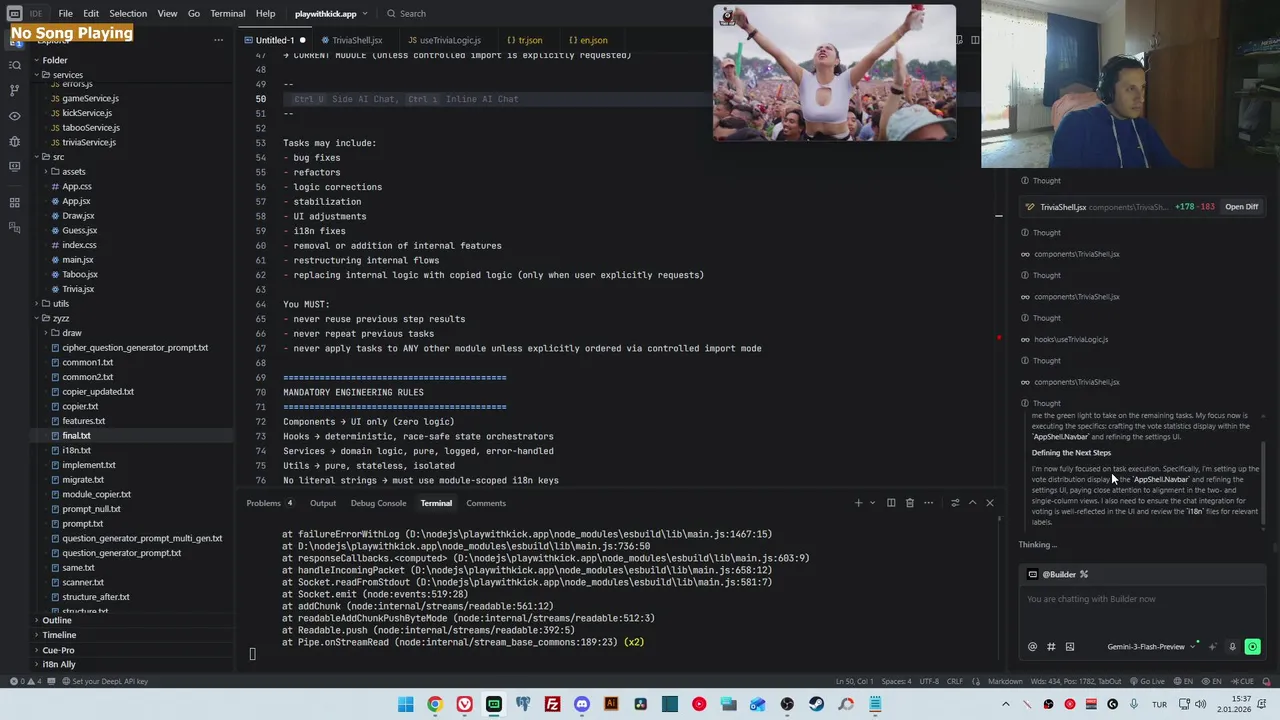Click CRLF line ending selector
The height and width of the screenshot is (720, 1280).
[954, 682]
